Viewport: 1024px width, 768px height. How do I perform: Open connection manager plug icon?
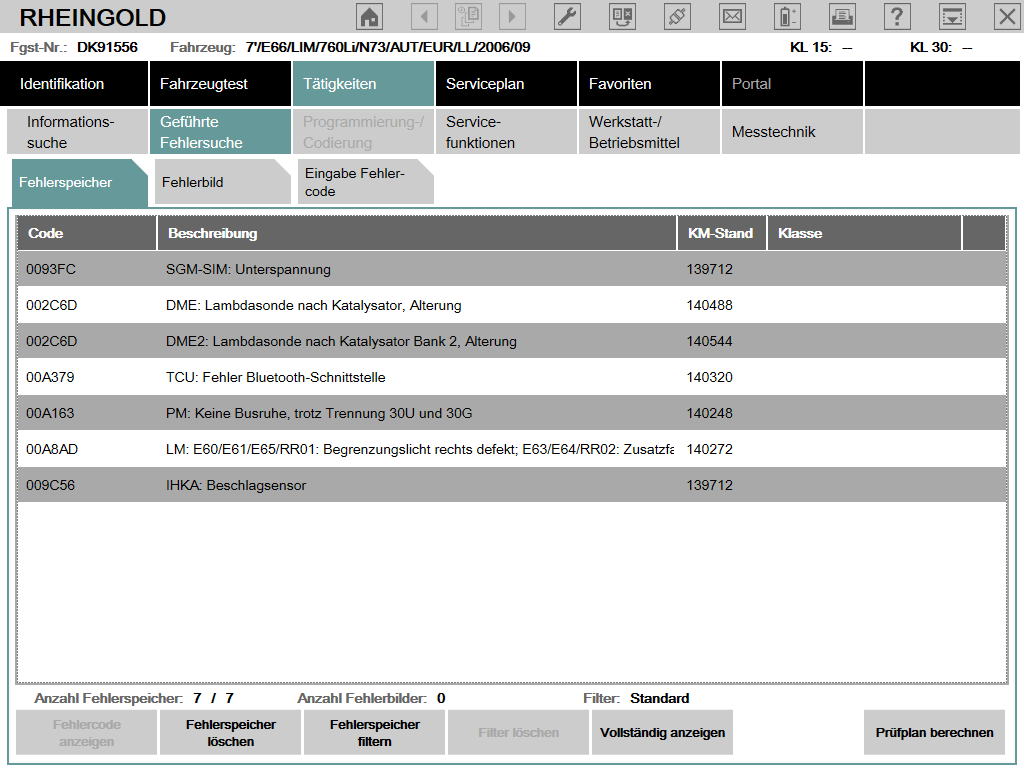coord(677,16)
